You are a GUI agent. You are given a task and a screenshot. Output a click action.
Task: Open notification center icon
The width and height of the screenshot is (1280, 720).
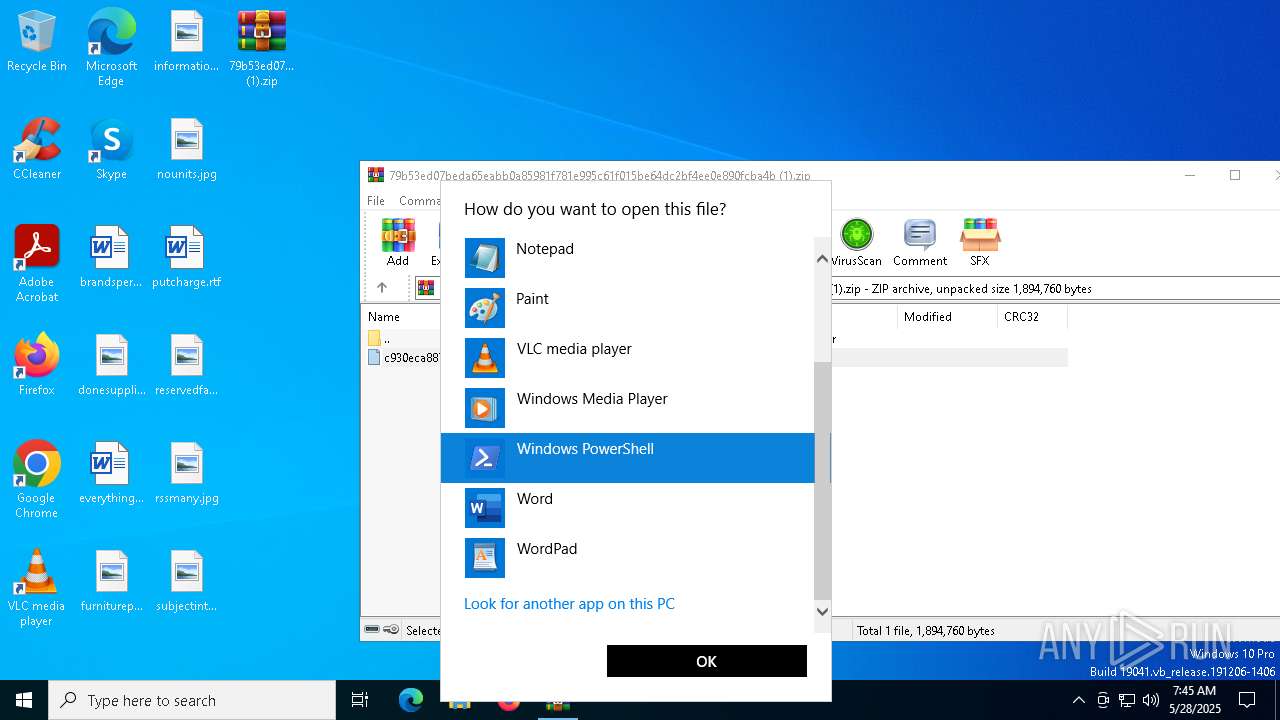tap(1247, 700)
